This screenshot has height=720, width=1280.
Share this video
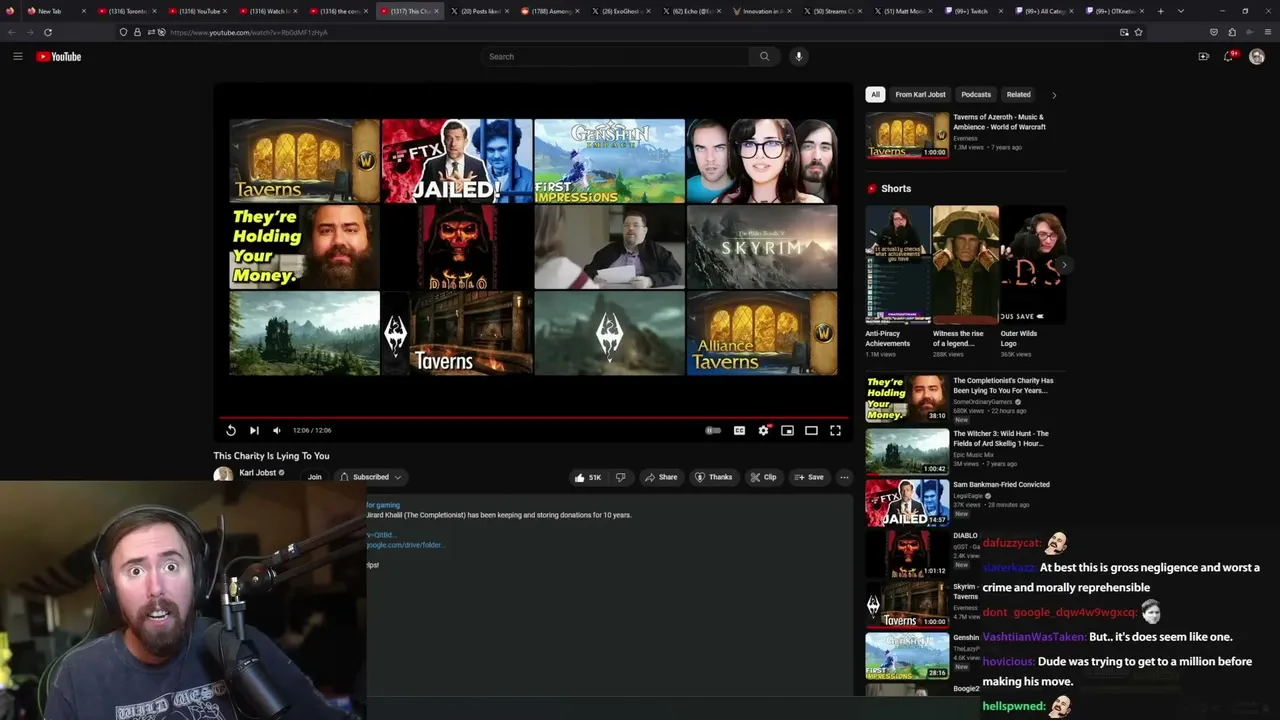point(661,477)
